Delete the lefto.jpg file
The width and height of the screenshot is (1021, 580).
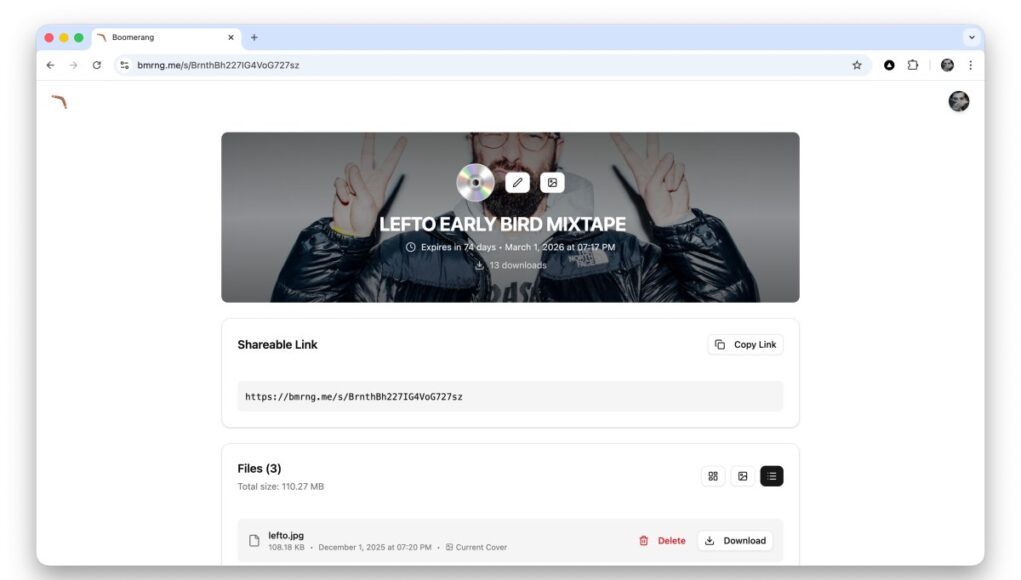point(662,540)
